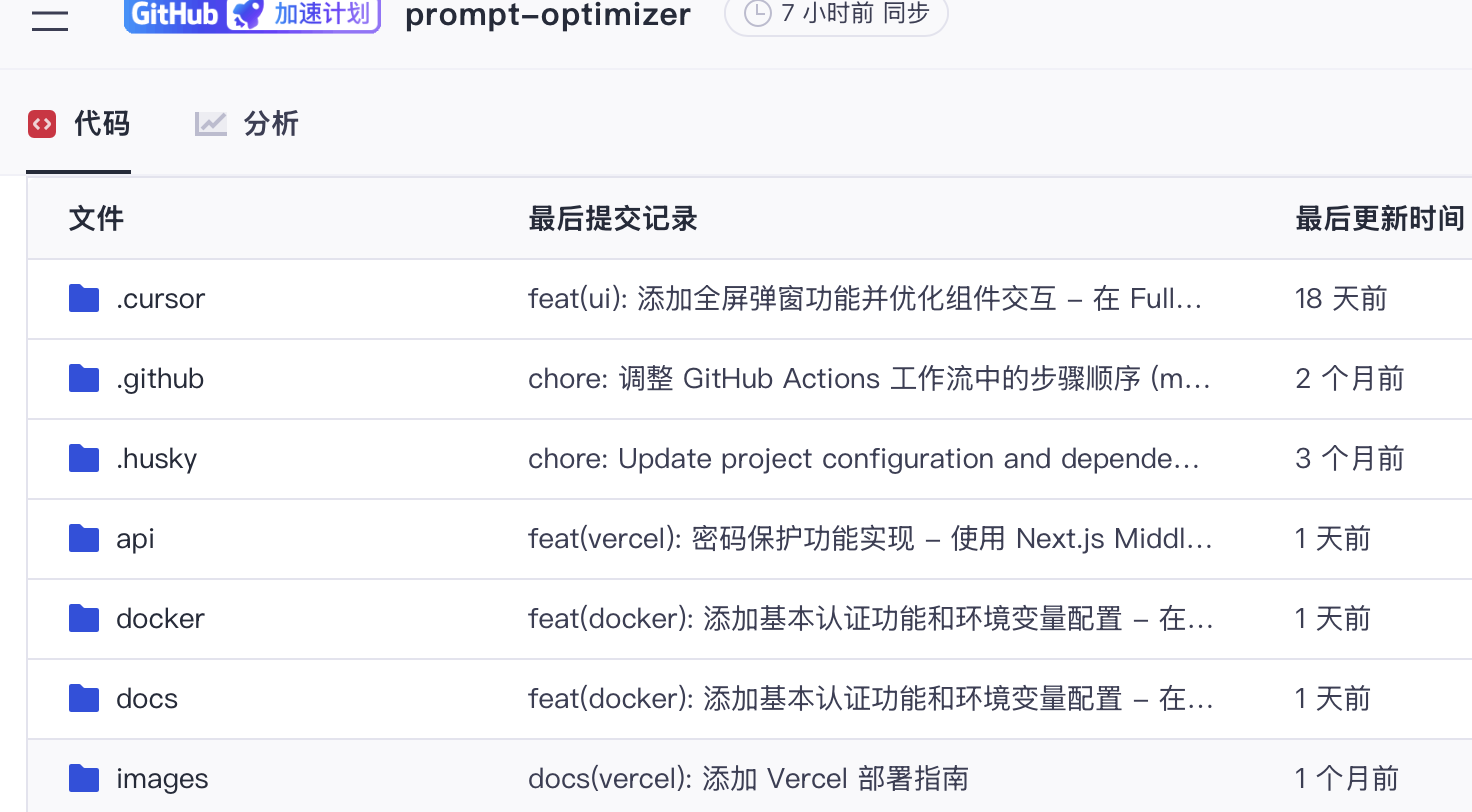Open the images folder icon
1472x812 pixels.
(84, 778)
